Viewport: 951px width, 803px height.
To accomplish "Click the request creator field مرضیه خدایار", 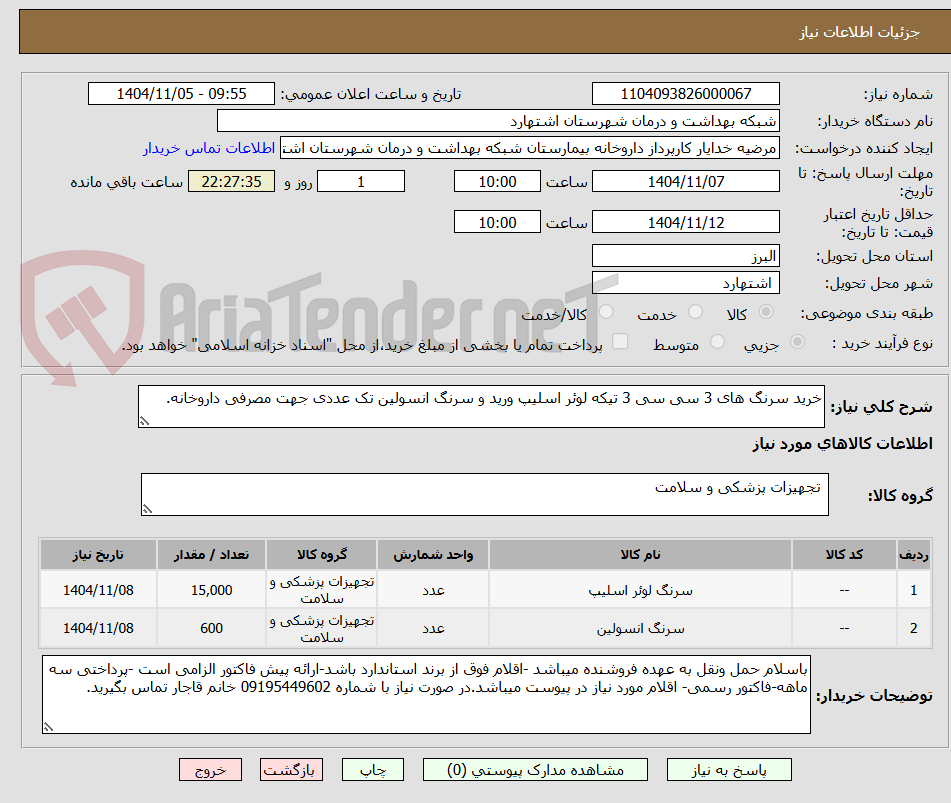I will click(x=529, y=148).
